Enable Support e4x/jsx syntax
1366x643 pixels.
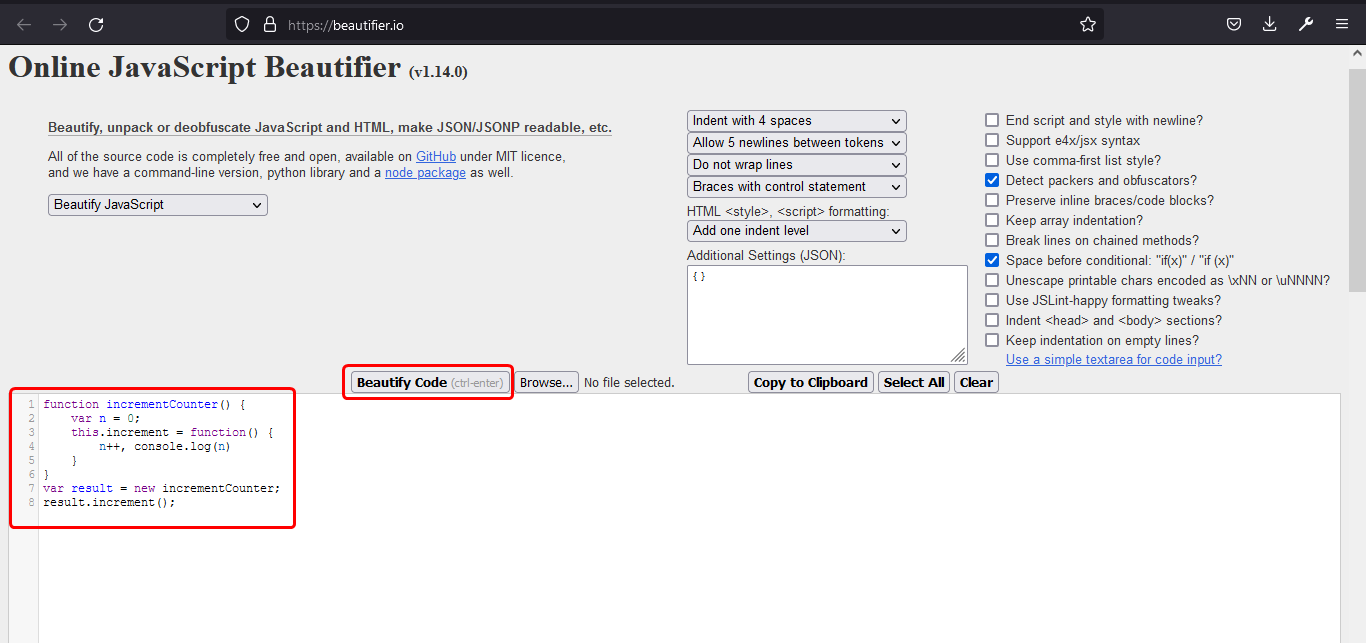point(992,140)
